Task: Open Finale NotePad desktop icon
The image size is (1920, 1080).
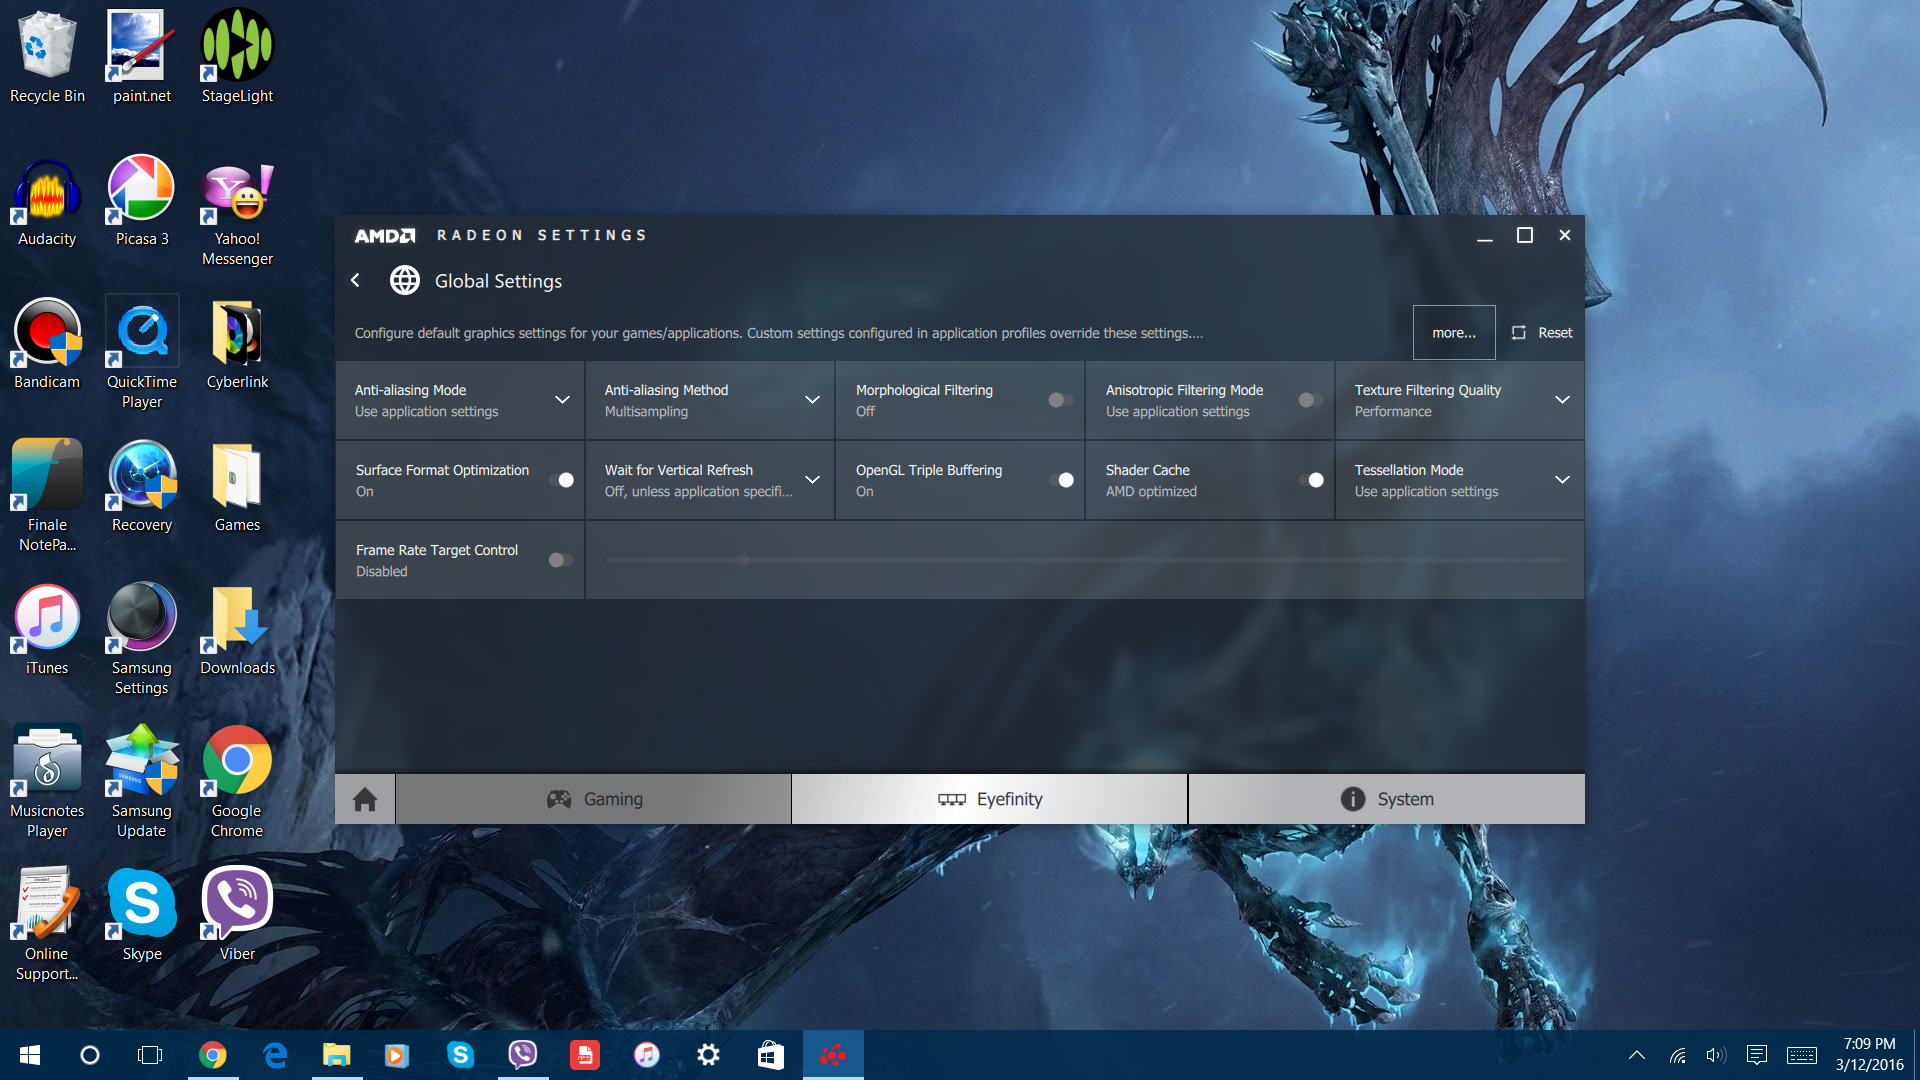Action: click(47, 496)
